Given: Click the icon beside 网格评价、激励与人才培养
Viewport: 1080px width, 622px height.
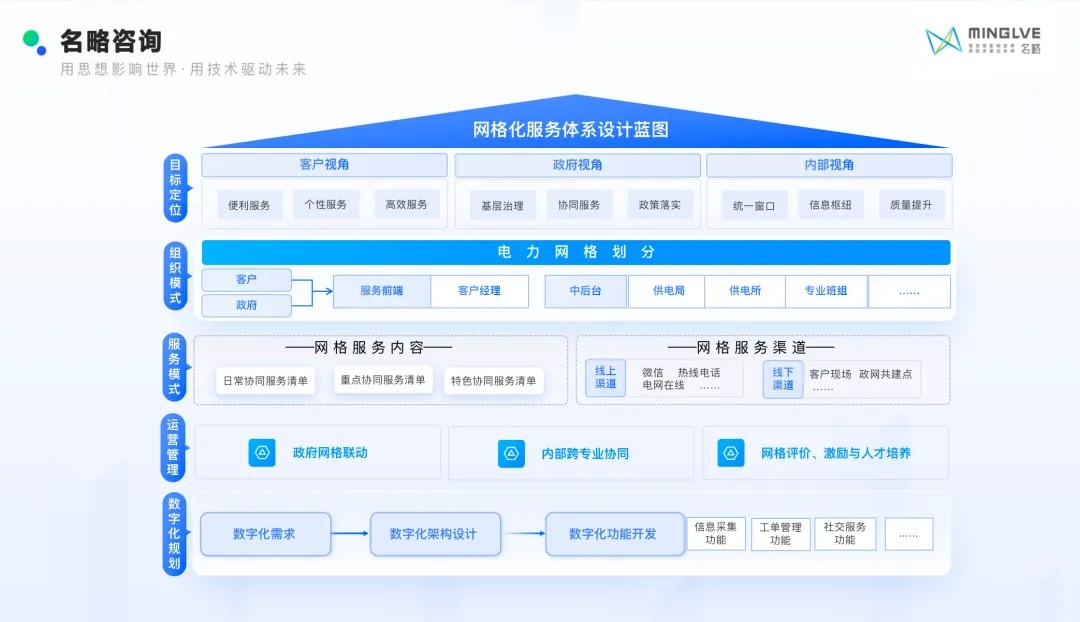Looking at the screenshot, I should (731, 453).
